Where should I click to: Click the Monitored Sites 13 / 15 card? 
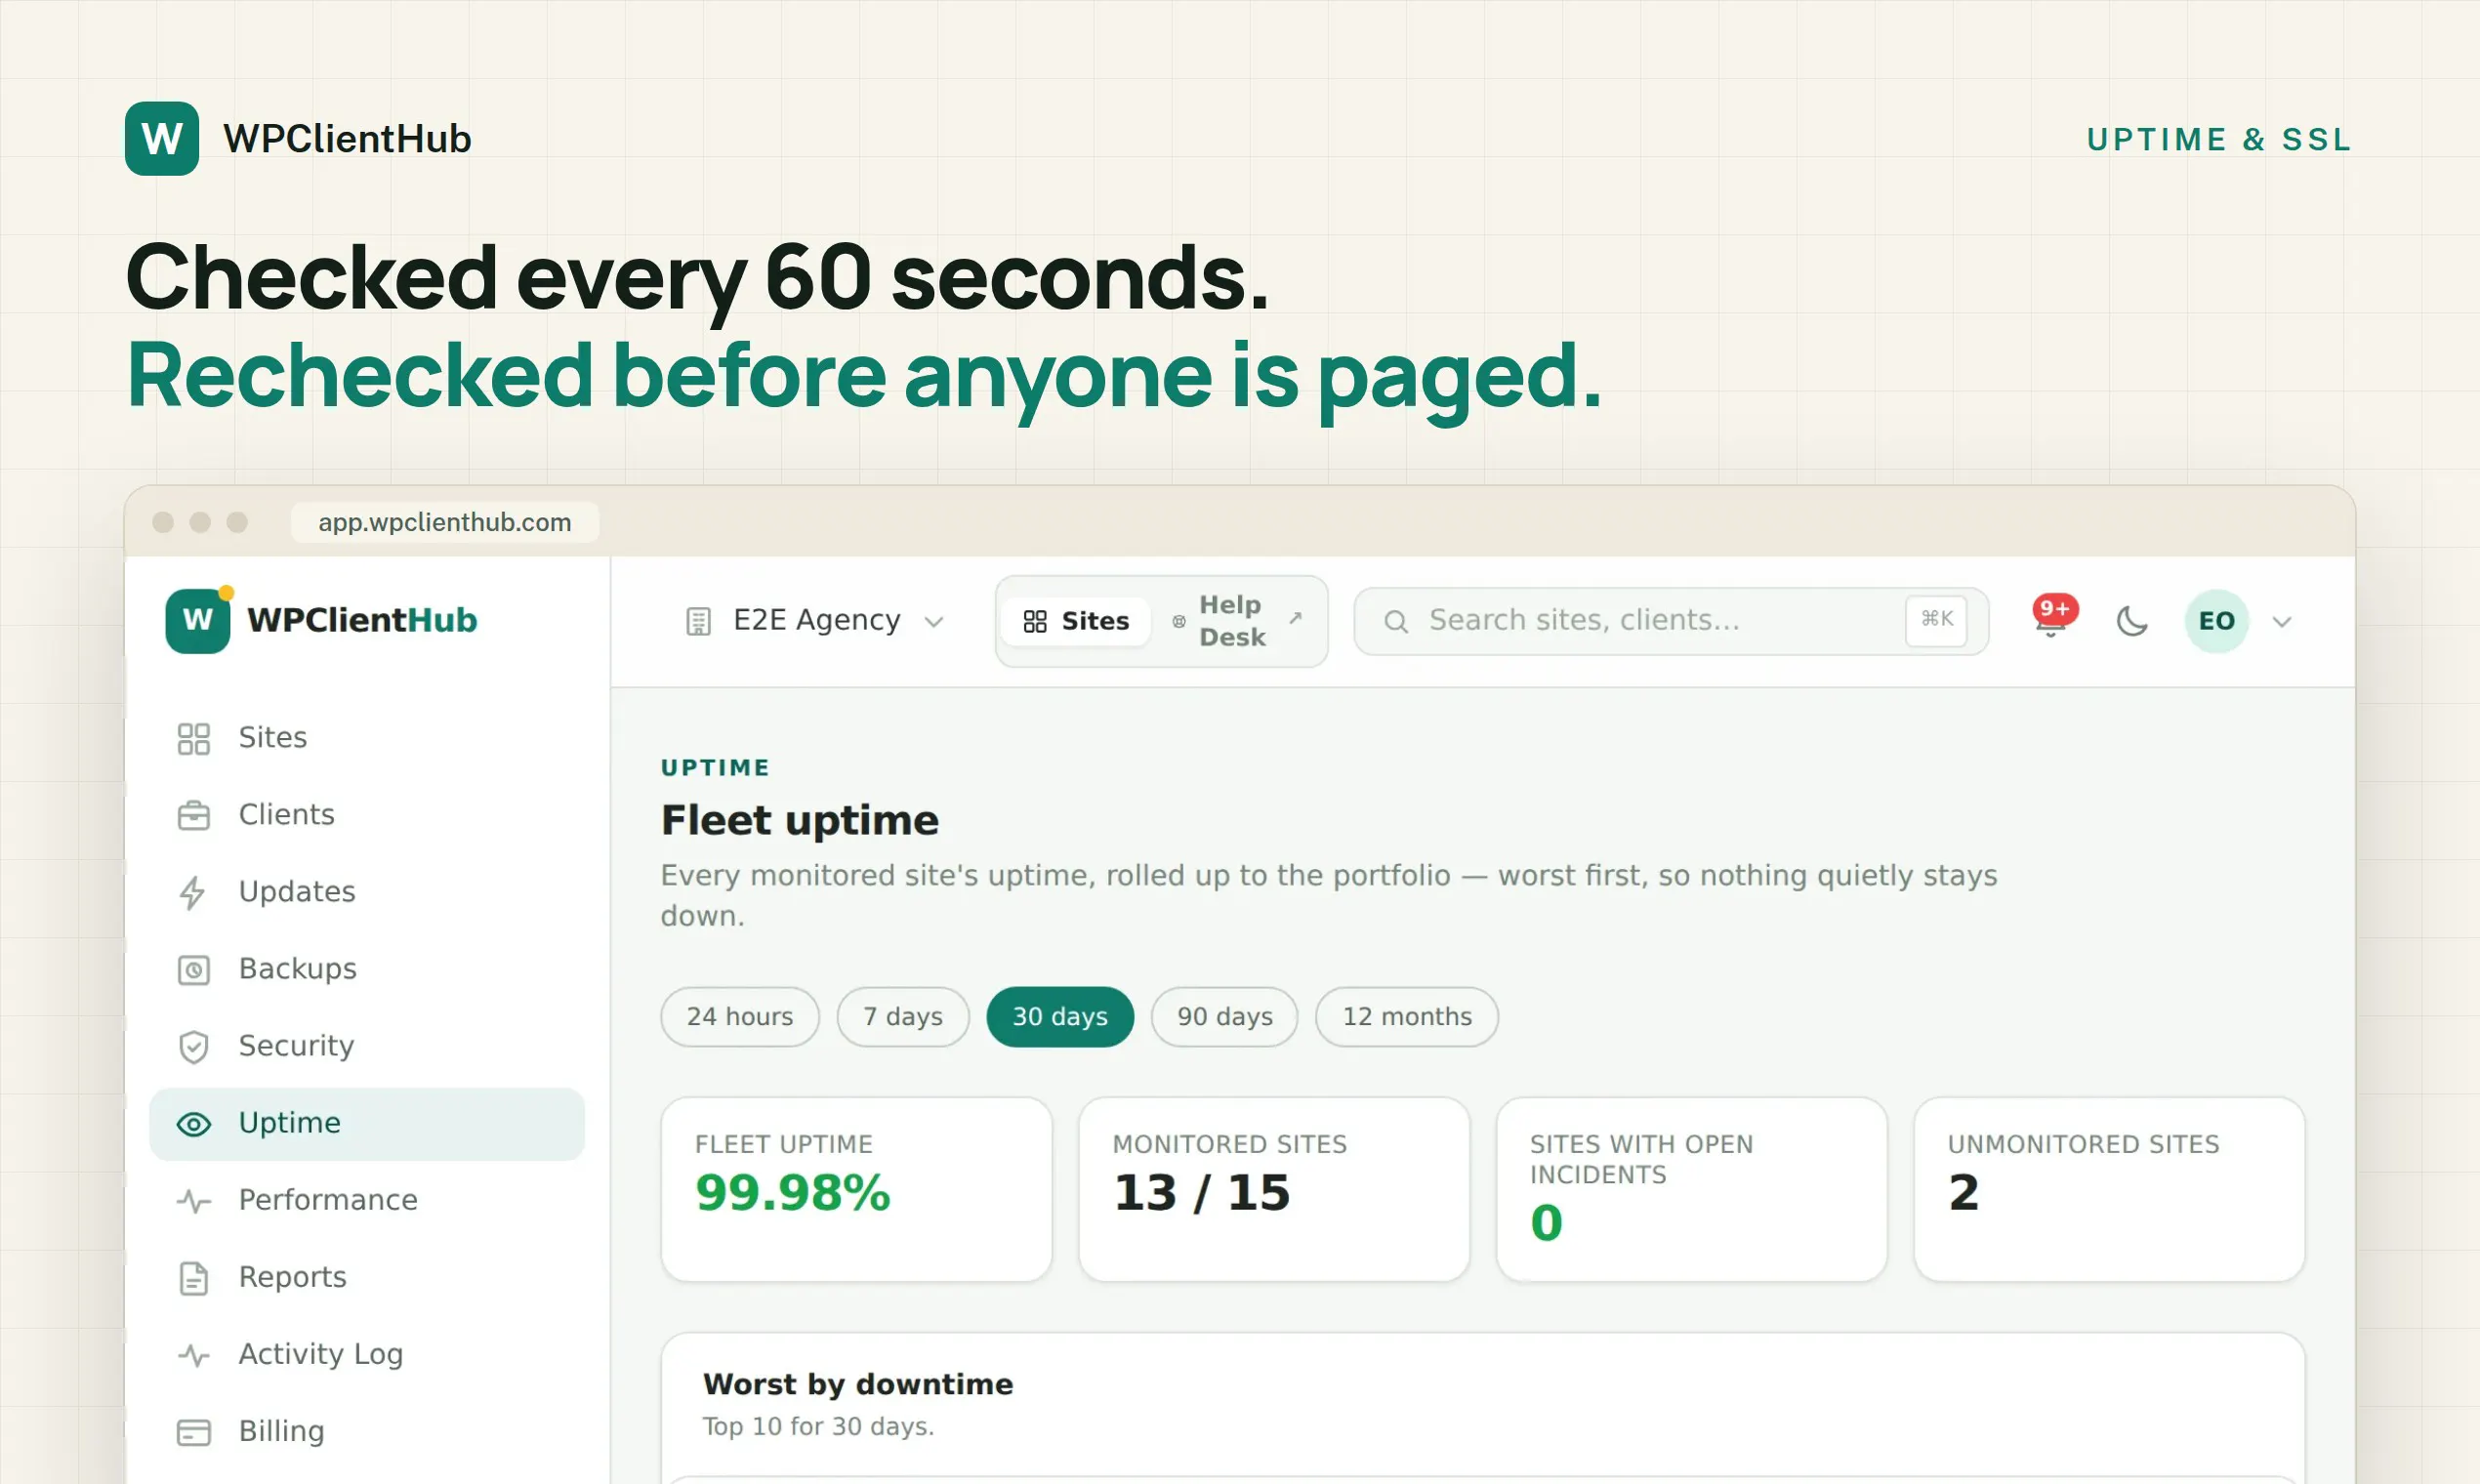(1274, 1189)
